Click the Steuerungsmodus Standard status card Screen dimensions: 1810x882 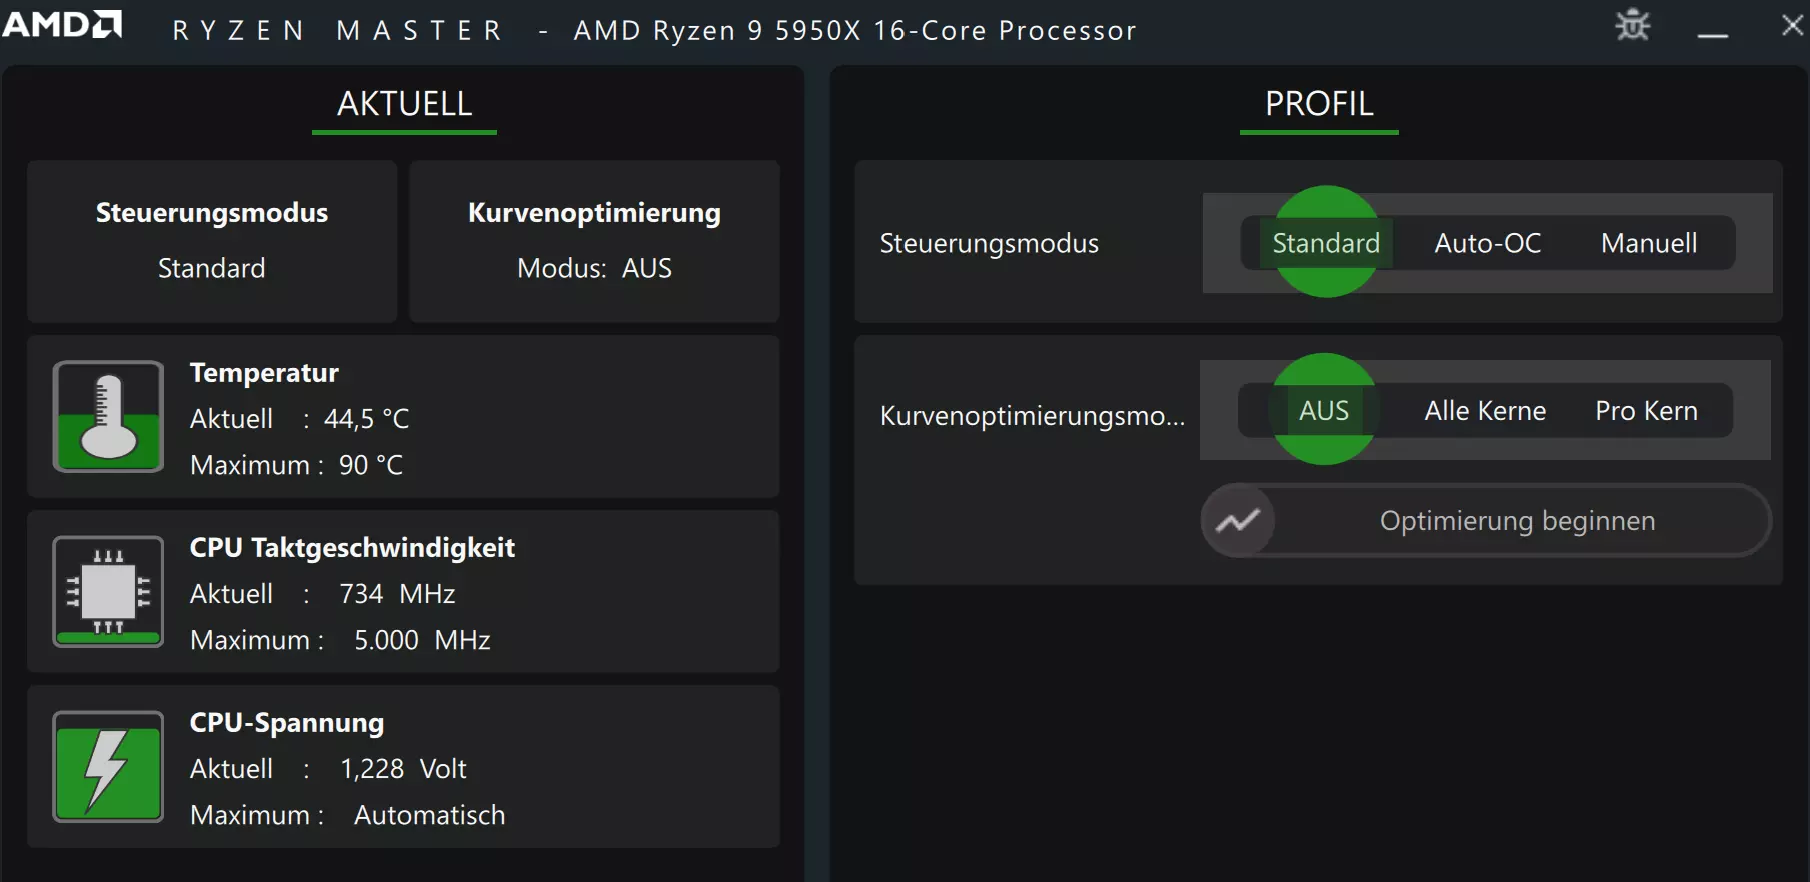[x=212, y=241]
